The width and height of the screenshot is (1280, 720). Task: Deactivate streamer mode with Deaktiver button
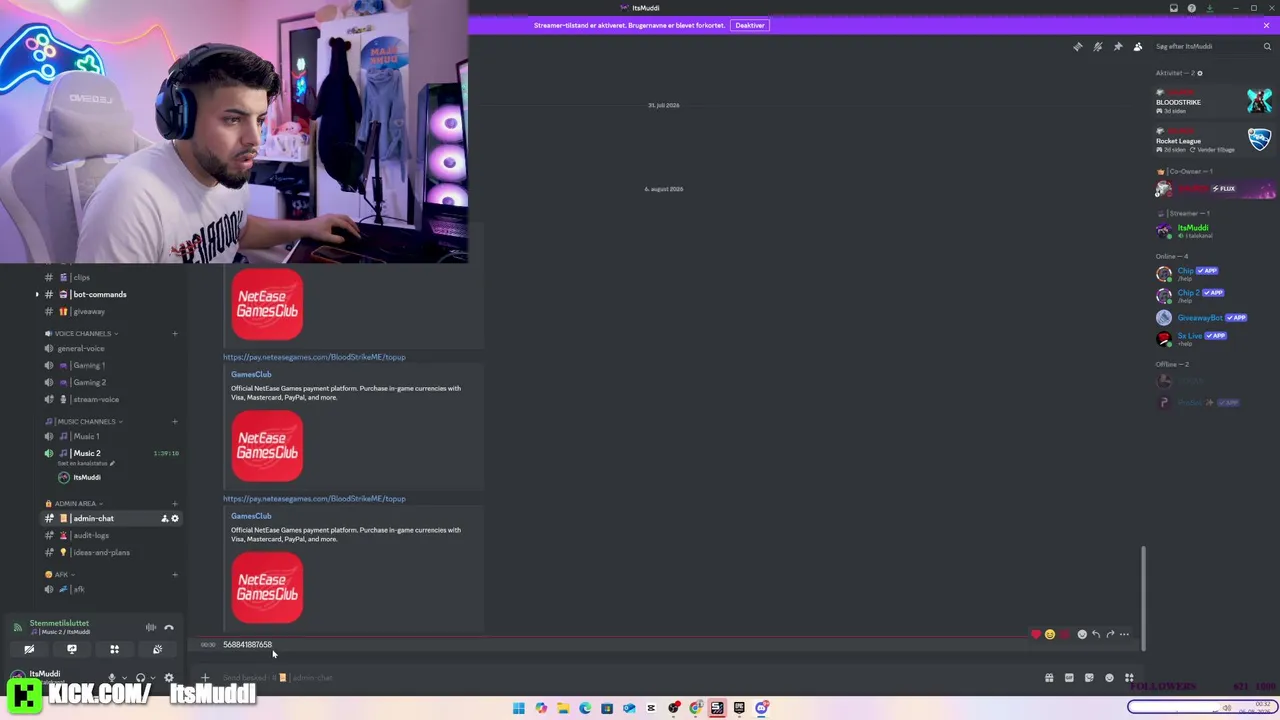click(750, 25)
